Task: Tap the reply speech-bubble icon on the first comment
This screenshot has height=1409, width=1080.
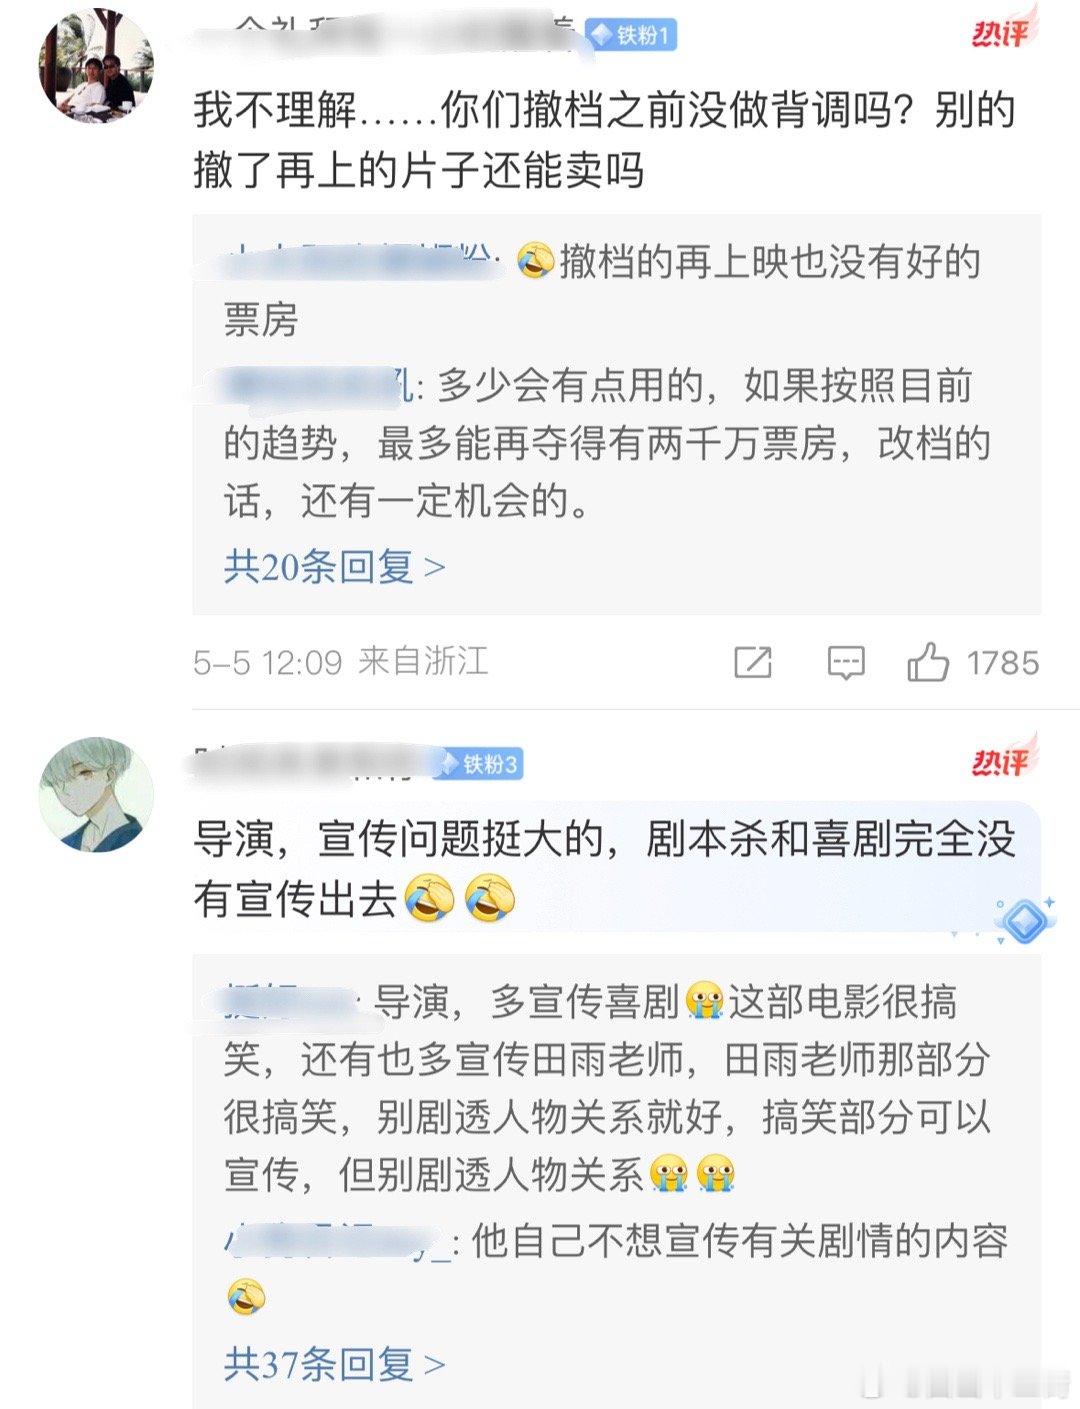Action: [x=846, y=662]
